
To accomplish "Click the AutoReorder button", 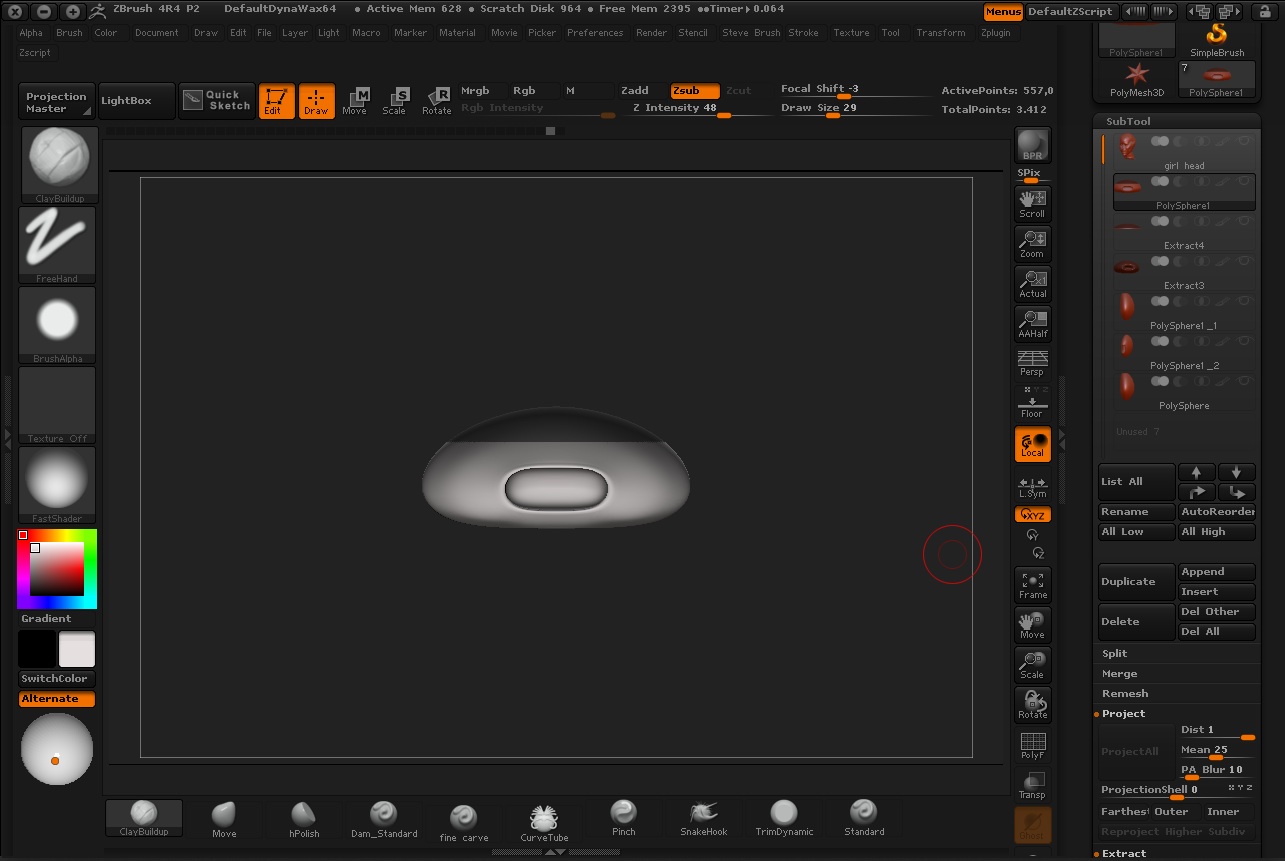I will pos(1217,512).
